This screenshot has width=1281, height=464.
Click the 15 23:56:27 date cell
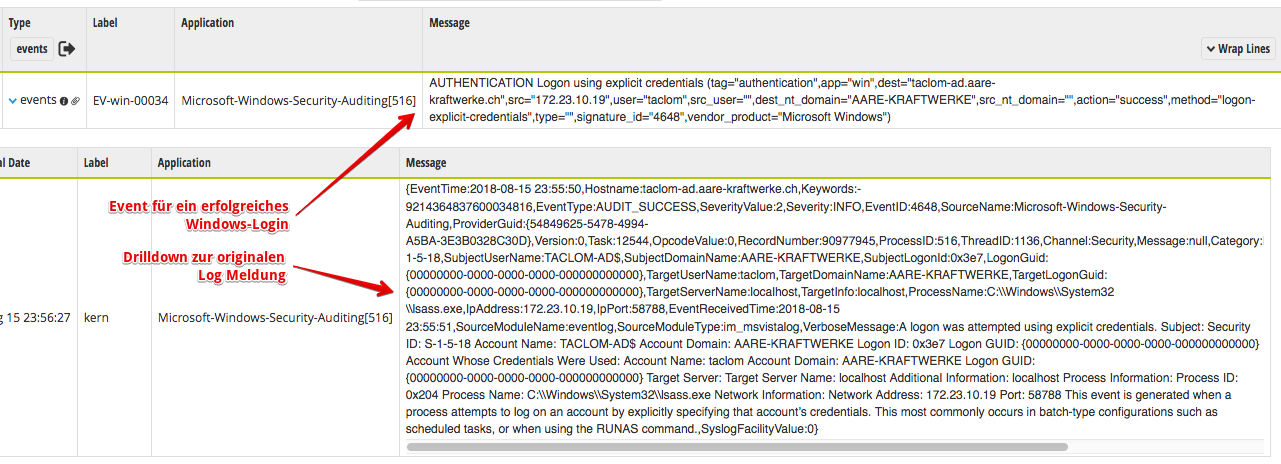[x=35, y=317]
